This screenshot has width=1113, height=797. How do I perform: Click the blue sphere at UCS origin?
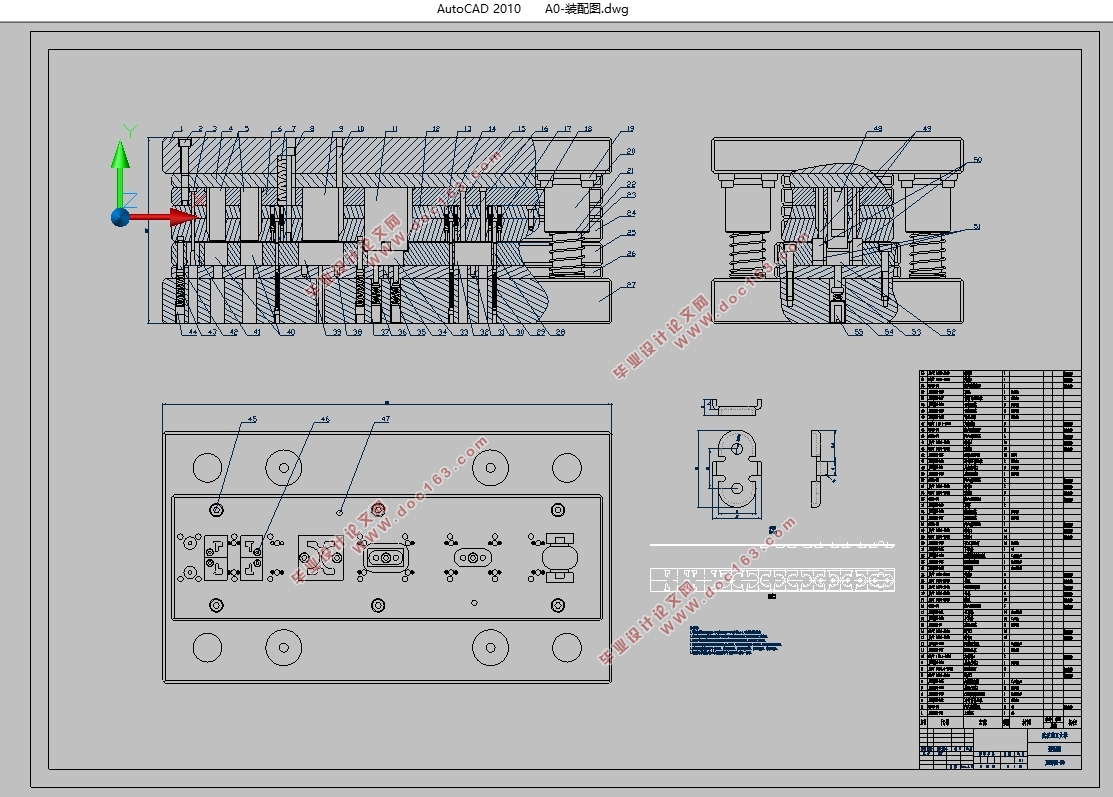(x=120, y=216)
